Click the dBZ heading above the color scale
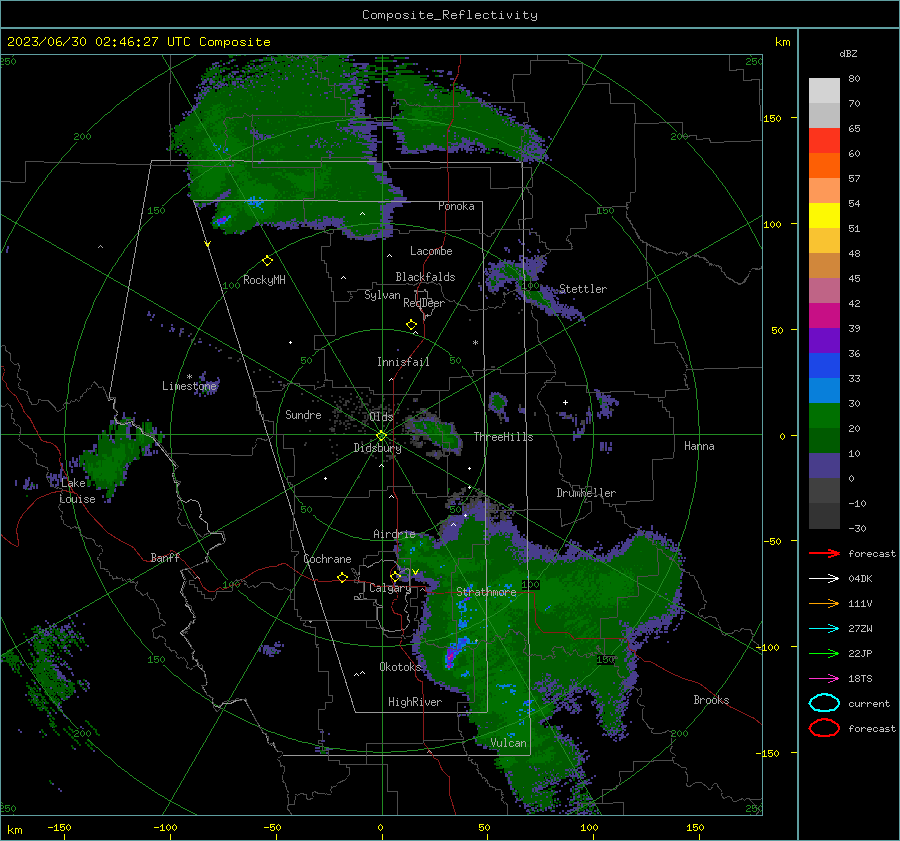Screen dimensions: 900x841 pyautogui.click(x=848, y=53)
